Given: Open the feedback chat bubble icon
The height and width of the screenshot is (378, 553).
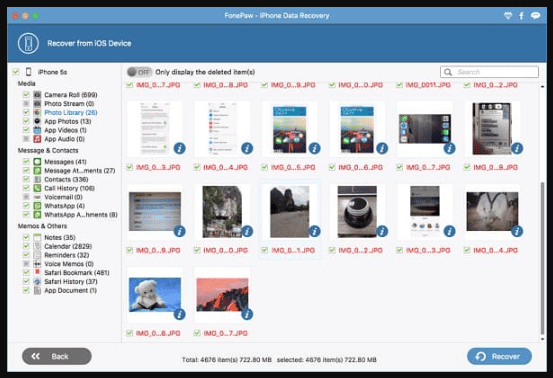Looking at the screenshot, I should pos(535,16).
